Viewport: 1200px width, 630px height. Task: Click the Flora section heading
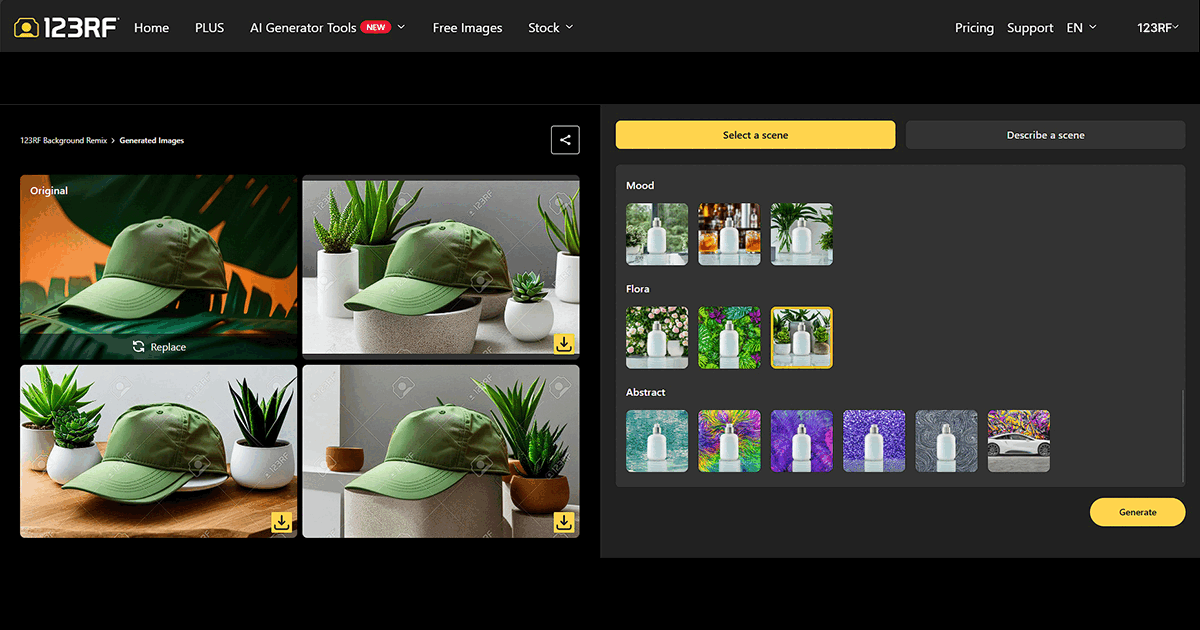tap(638, 289)
